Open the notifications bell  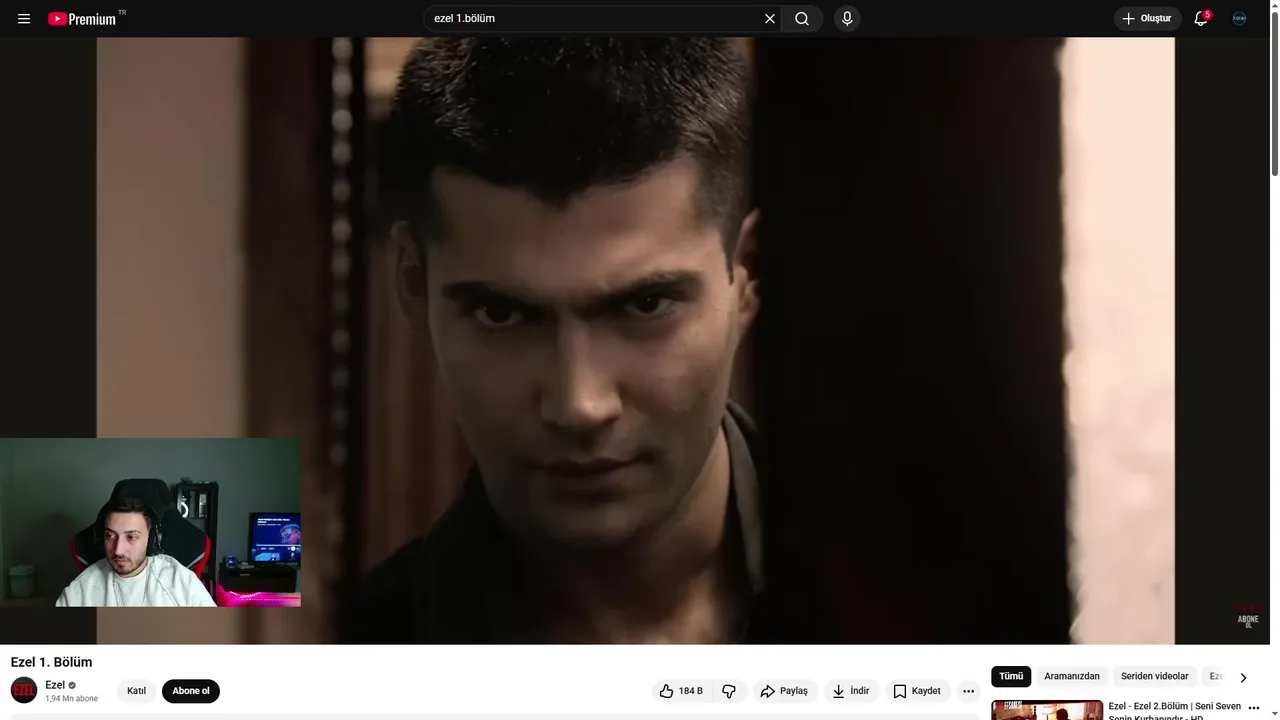pos(1201,19)
